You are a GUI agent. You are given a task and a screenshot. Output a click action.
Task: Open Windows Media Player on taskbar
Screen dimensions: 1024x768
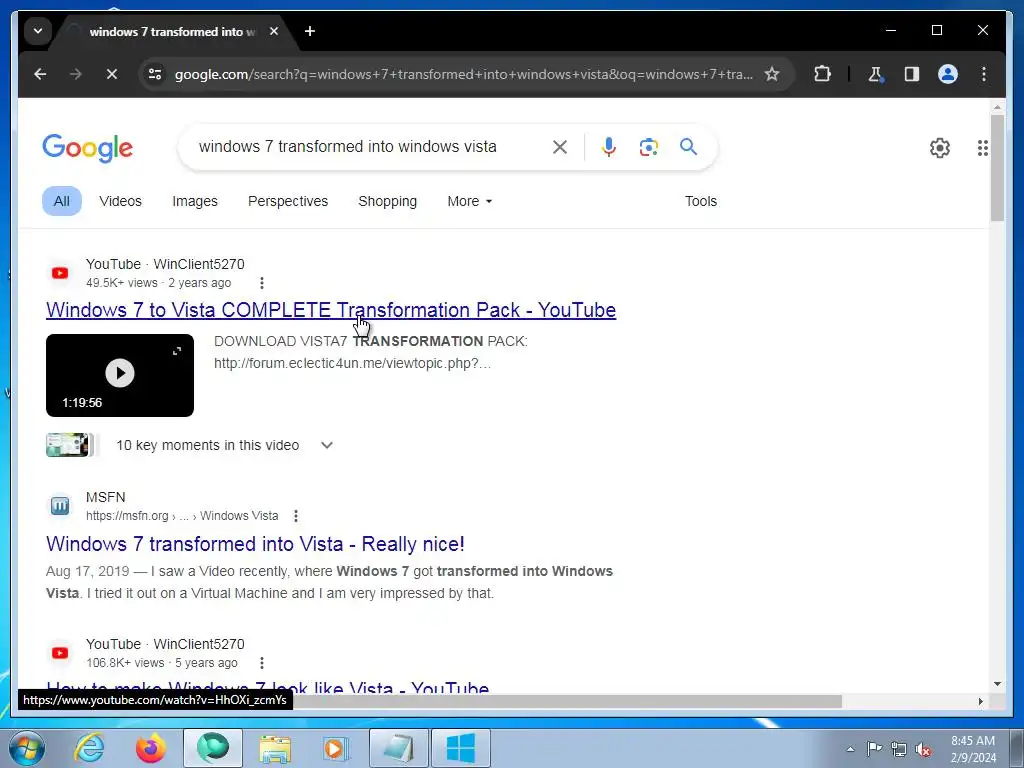click(x=336, y=748)
